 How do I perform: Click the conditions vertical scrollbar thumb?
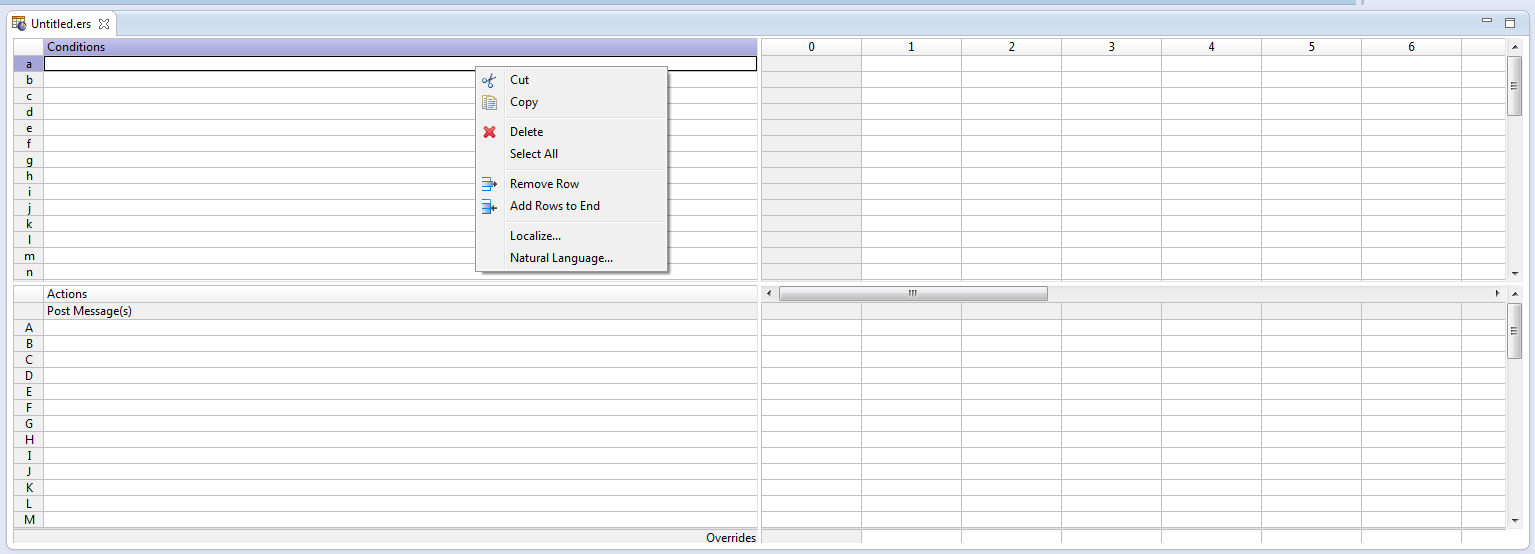[x=1514, y=86]
